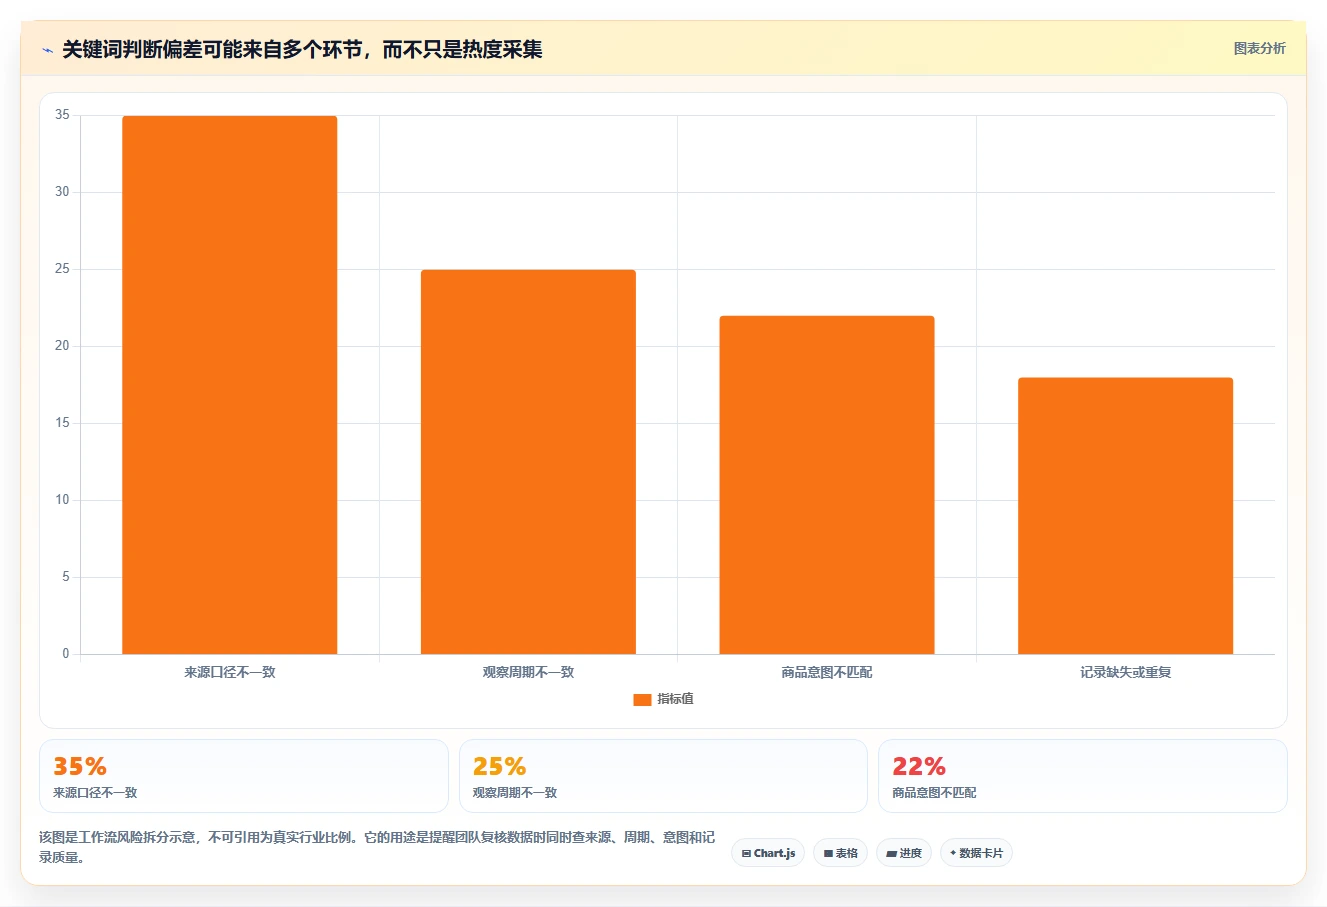The image size is (1327, 907).
Task: Click the 表格 tag chip
Action: [x=840, y=853]
